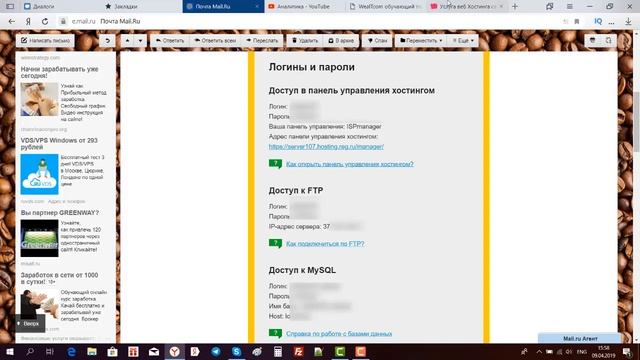Click ad Заработок в сети от 1000
This screenshot has height=360, width=640.
coord(60,278)
